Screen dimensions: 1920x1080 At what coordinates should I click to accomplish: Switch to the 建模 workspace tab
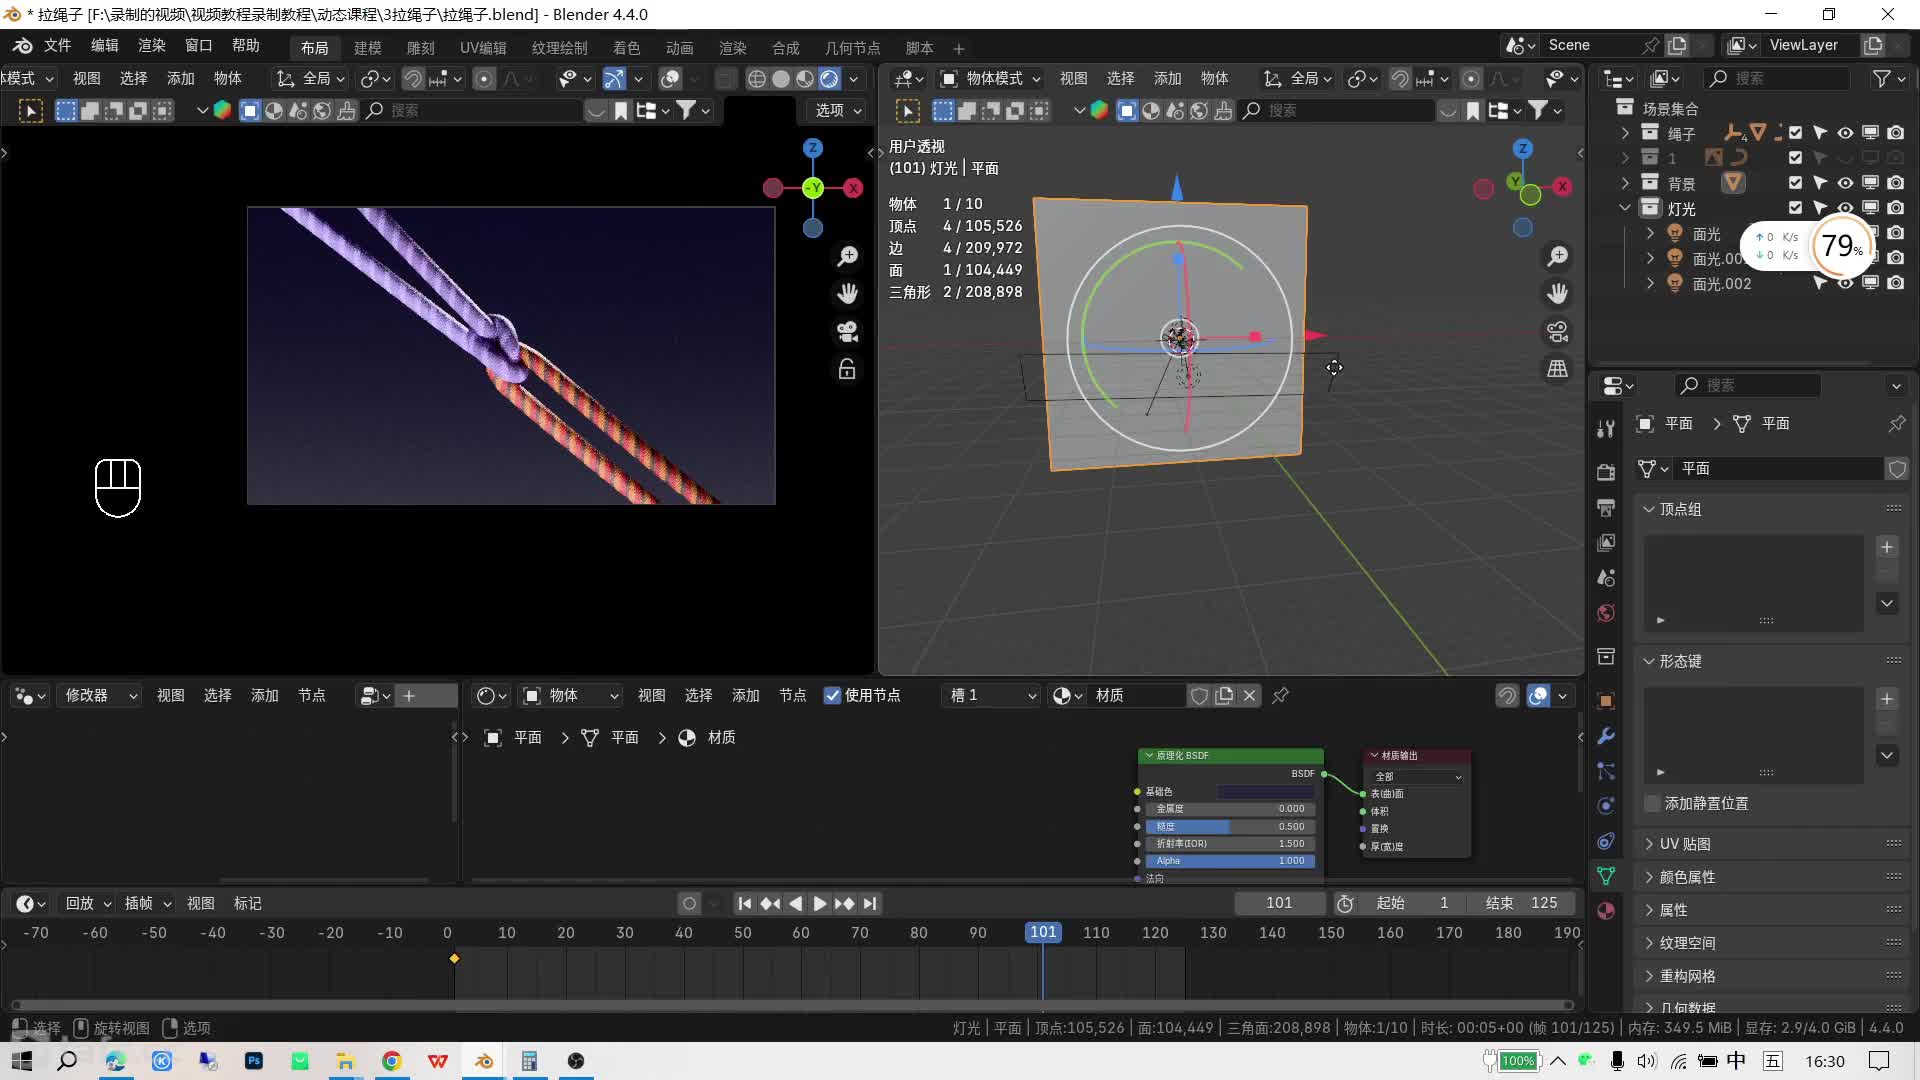point(368,48)
